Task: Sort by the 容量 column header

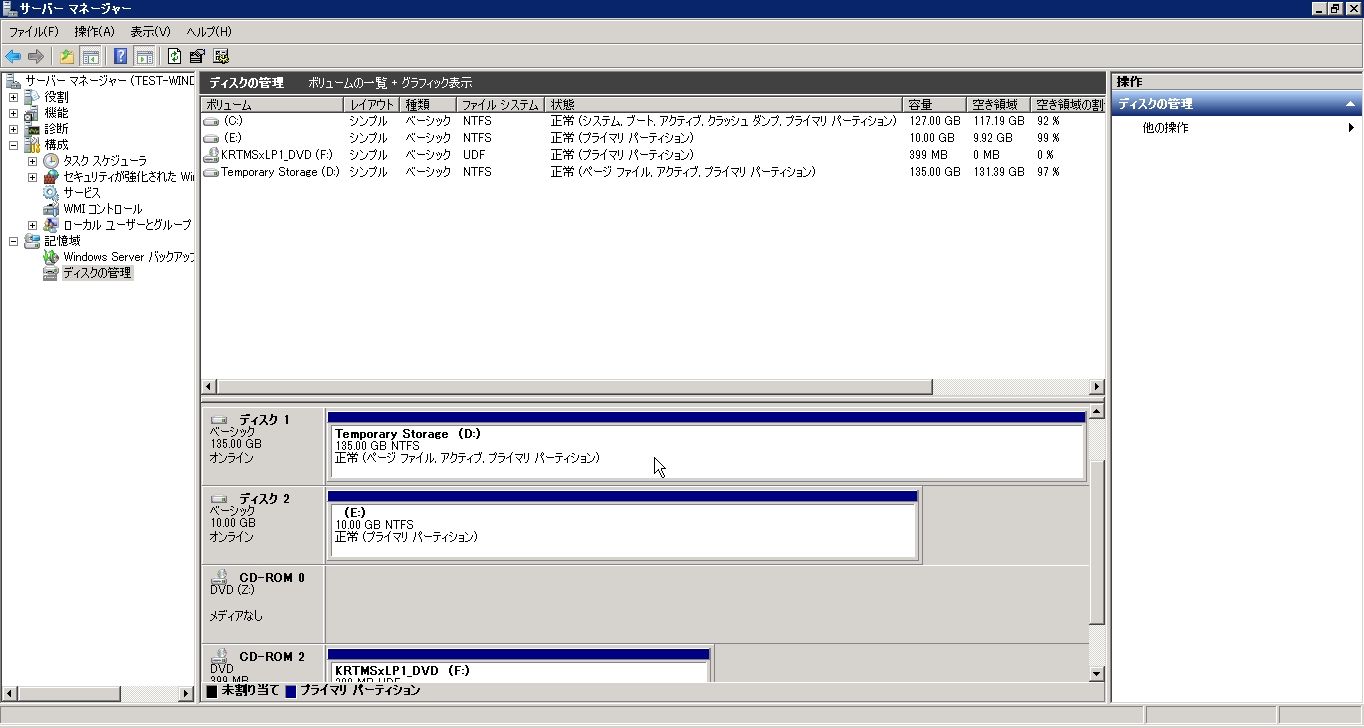Action: coord(935,105)
